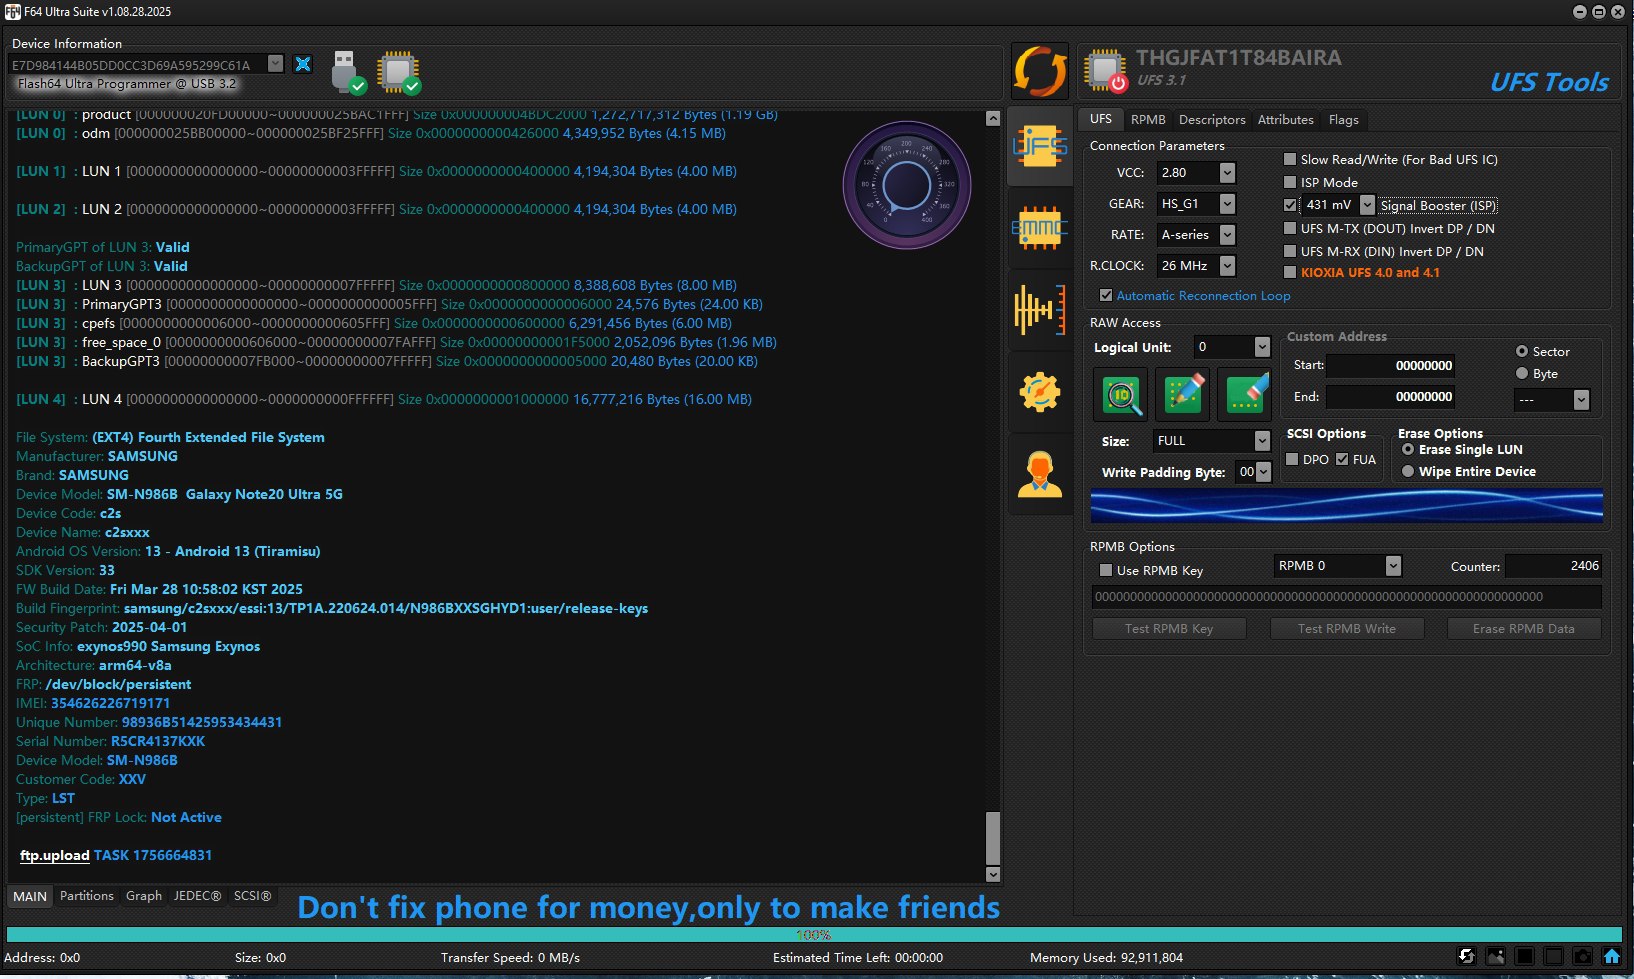Check Use RPMB Key
This screenshot has width=1634, height=979.
click(1106, 570)
